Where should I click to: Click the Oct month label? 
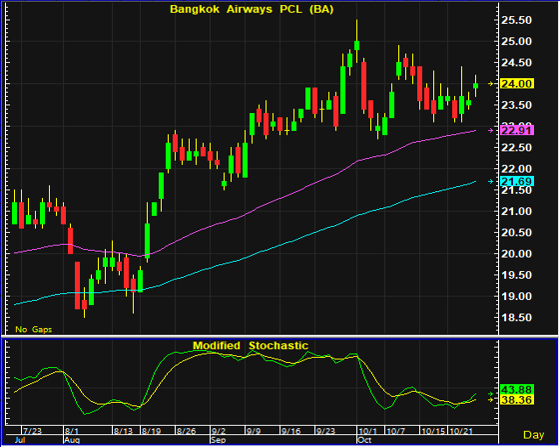point(365,440)
